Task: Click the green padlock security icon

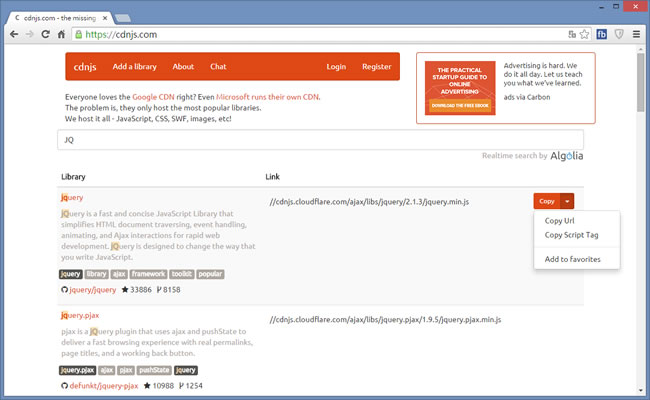Action: tap(78, 34)
